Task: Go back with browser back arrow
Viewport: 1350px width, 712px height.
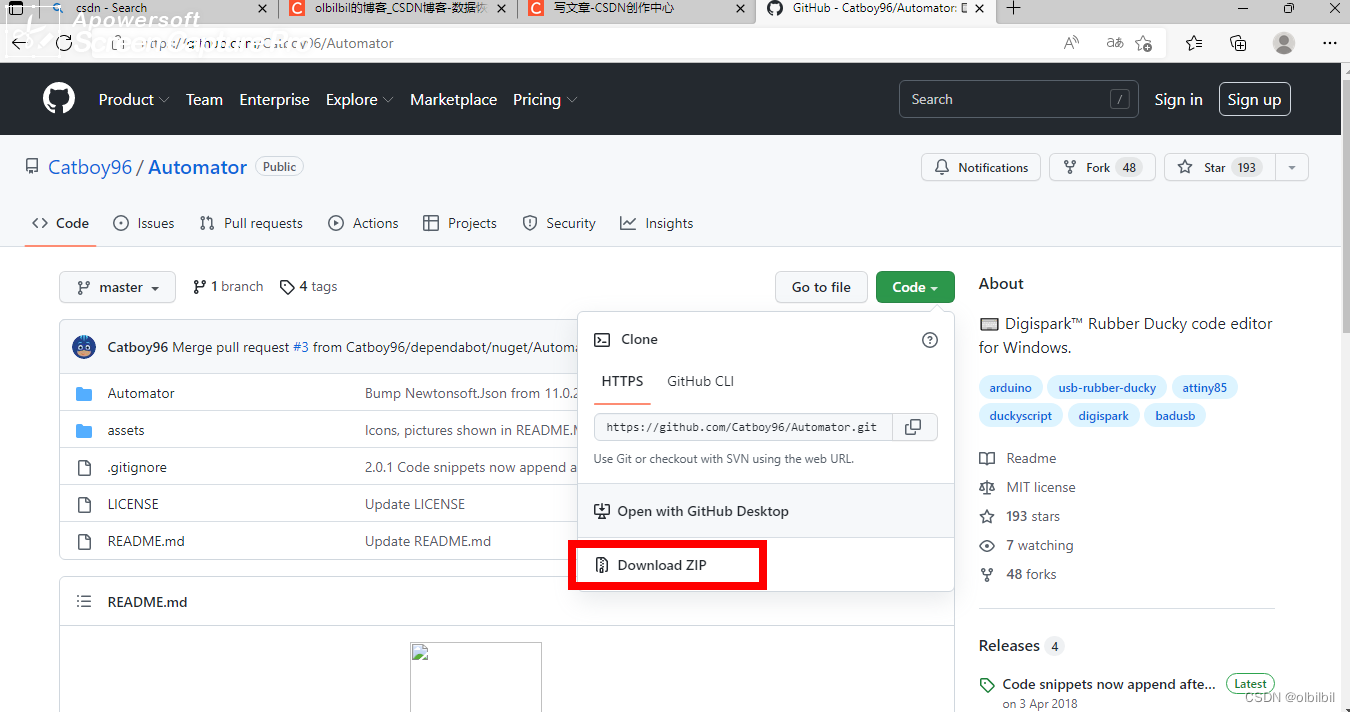Action: pos(19,43)
